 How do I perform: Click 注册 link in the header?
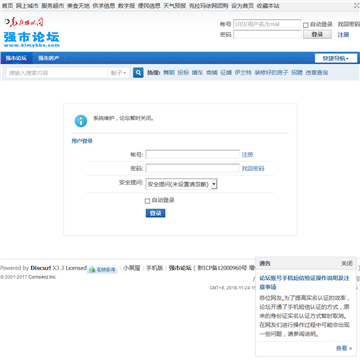tap(343, 35)
